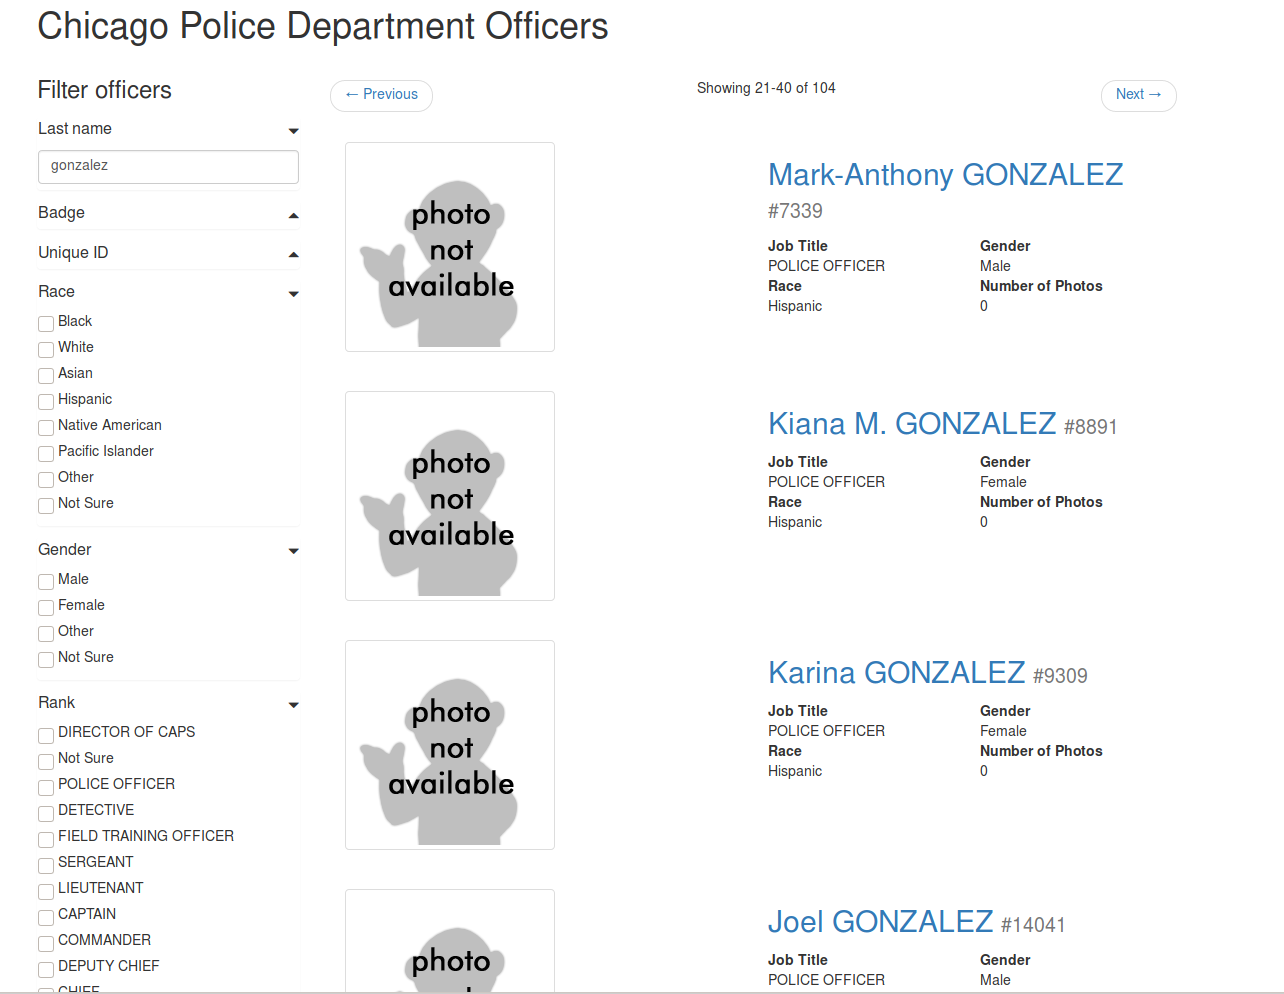This screenshot has height=994, width=1284.
Task: Open Karina GONZALEZ officer profile
Action: pyautogui.click(x=896, y=673)
